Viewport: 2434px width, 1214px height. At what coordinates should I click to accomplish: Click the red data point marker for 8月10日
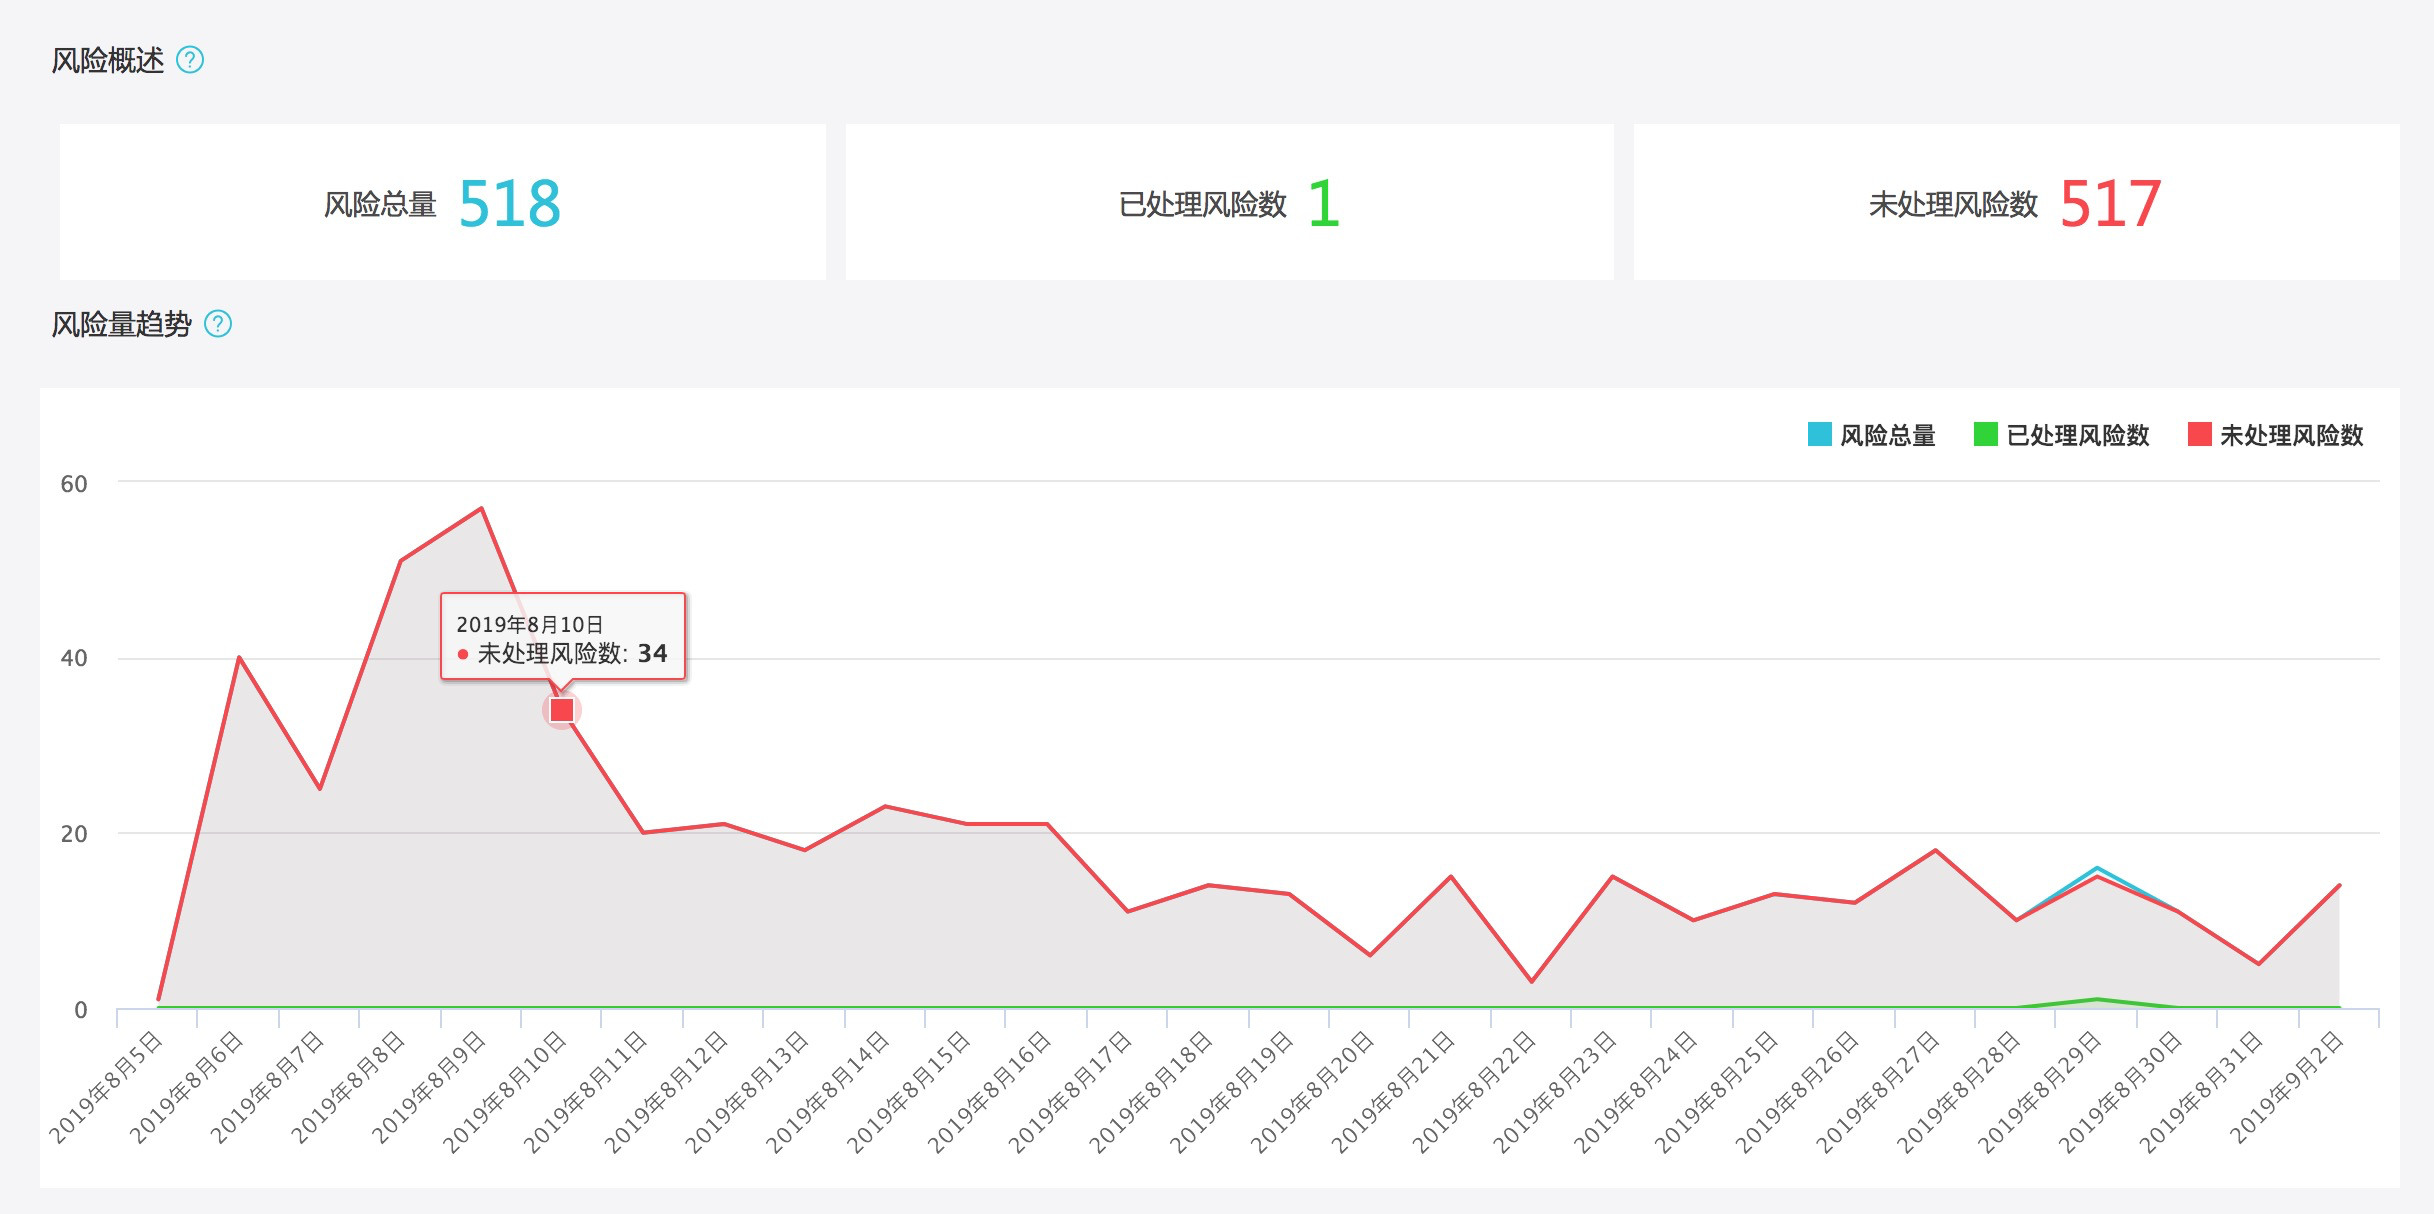click(562, 710)
